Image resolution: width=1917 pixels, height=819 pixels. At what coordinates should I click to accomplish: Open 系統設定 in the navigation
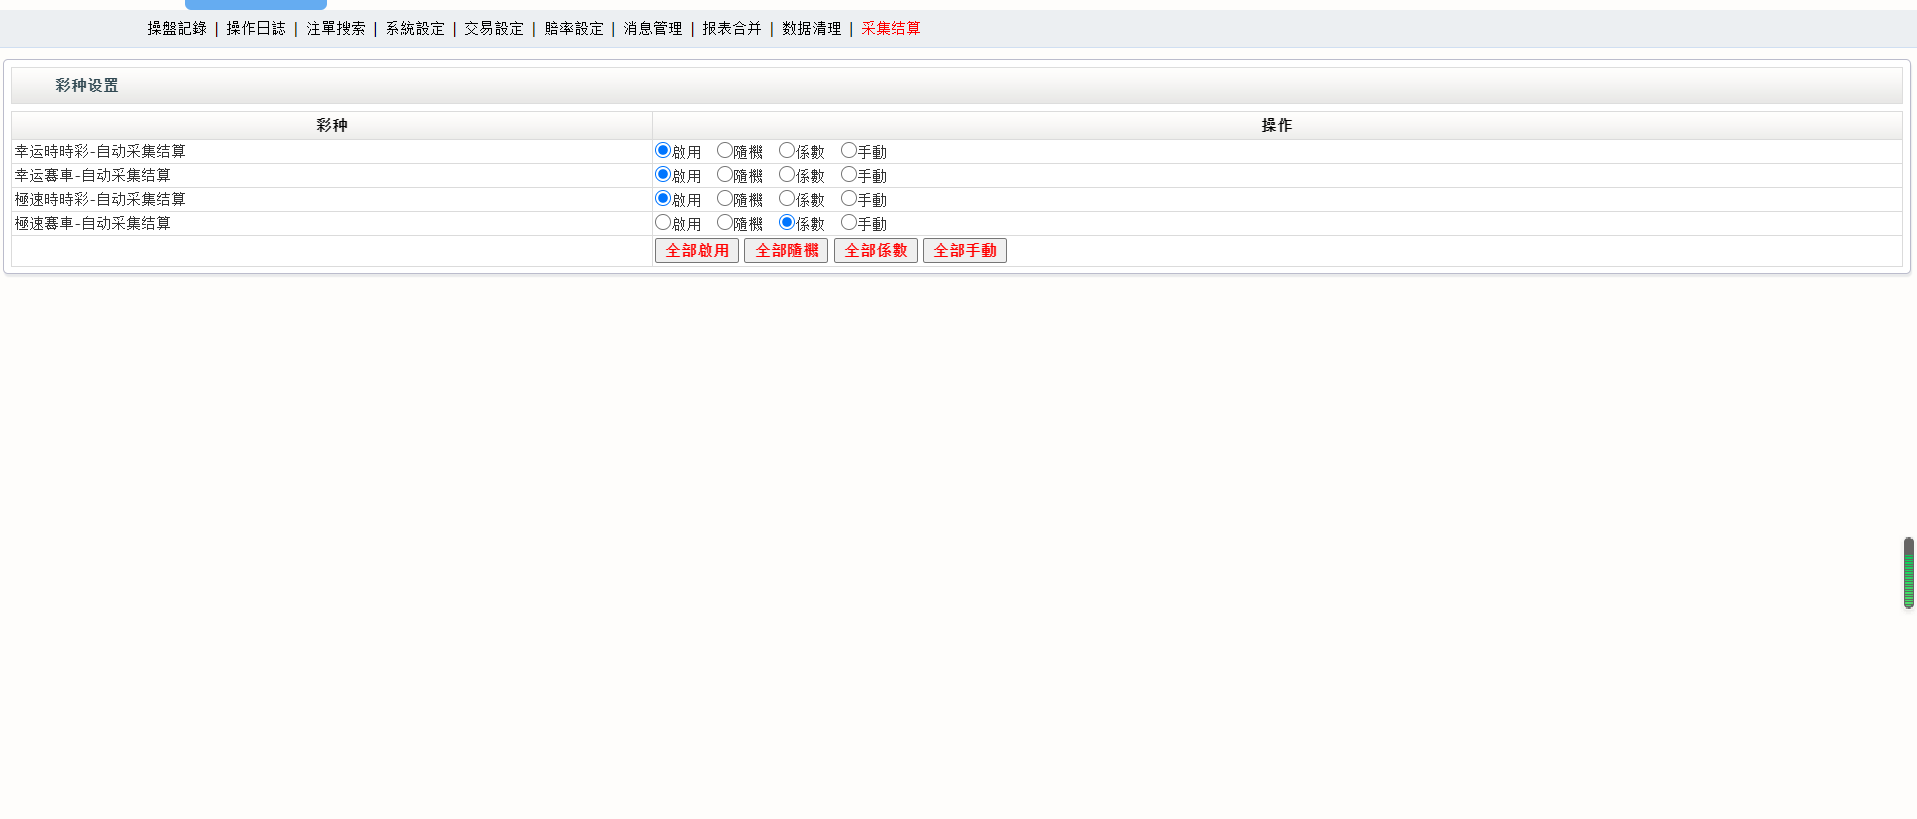click(x=415, y=29)
